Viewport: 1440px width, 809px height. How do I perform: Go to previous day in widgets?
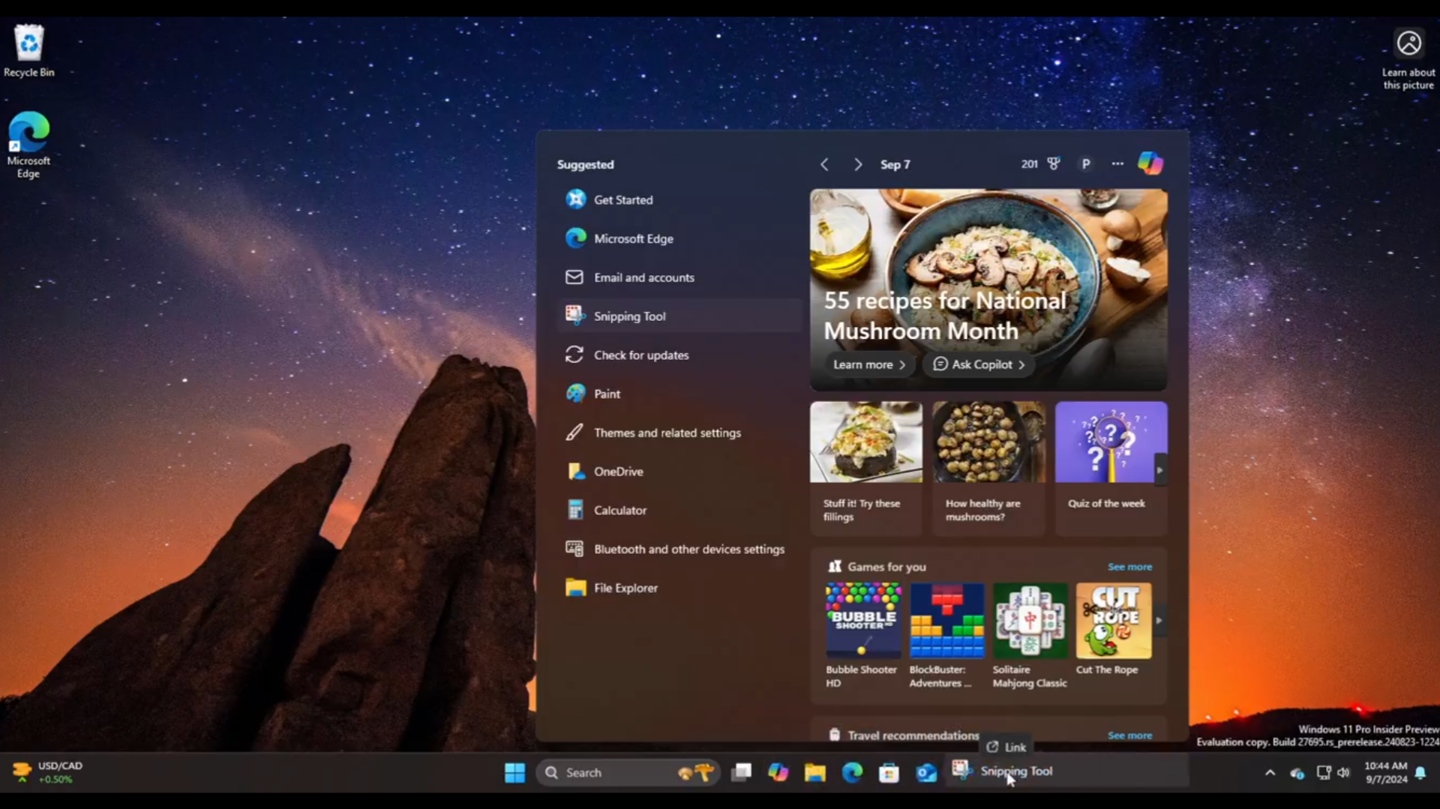pos(824,164)
